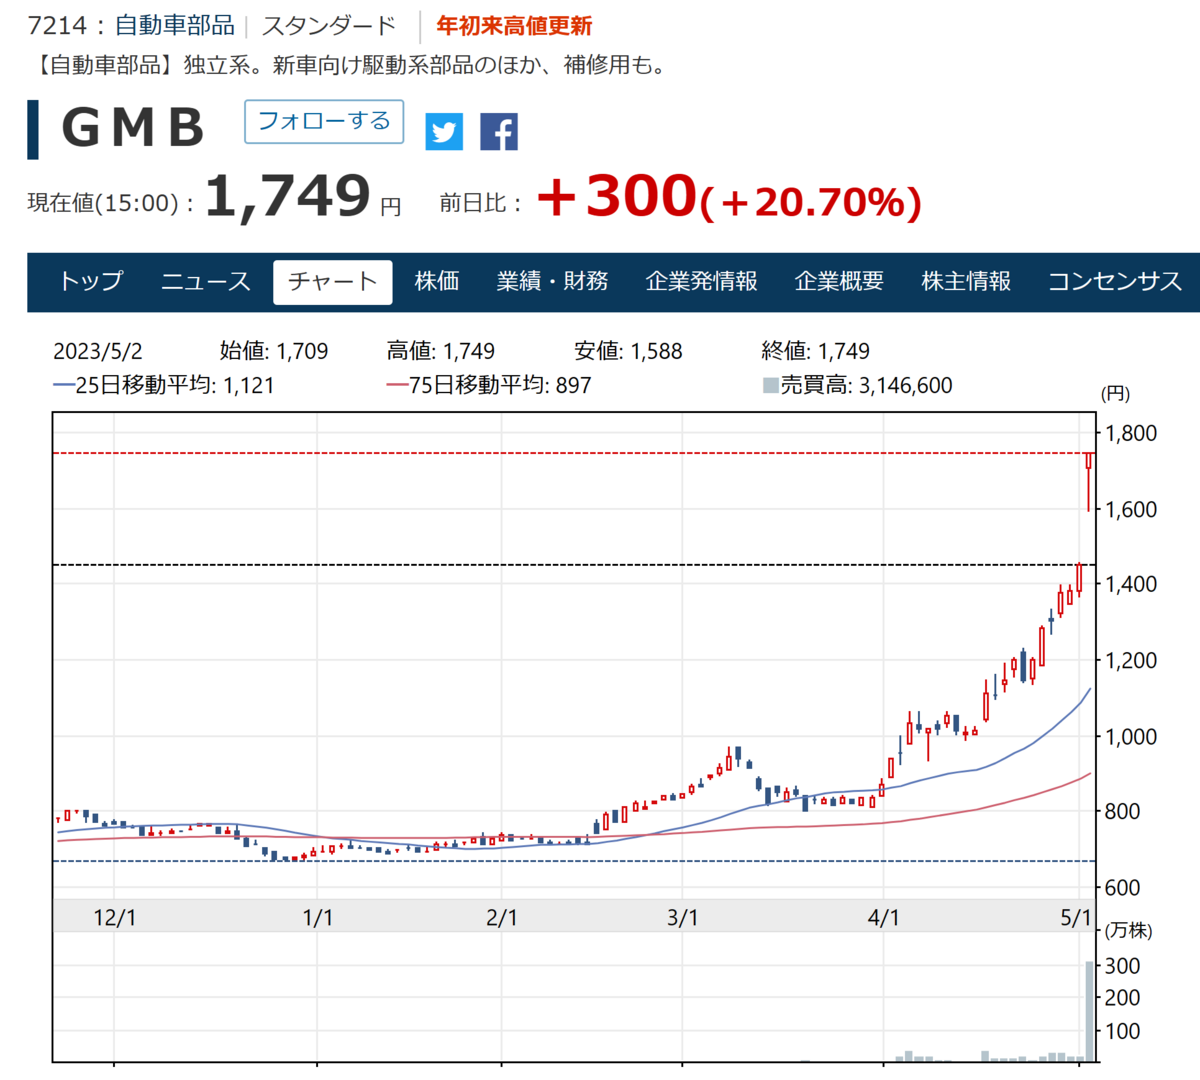Click the +300 day change value
Image resolution: width=1200 pixels, height=1080 pixels.
pyautogui.click(x=616, y=196)
